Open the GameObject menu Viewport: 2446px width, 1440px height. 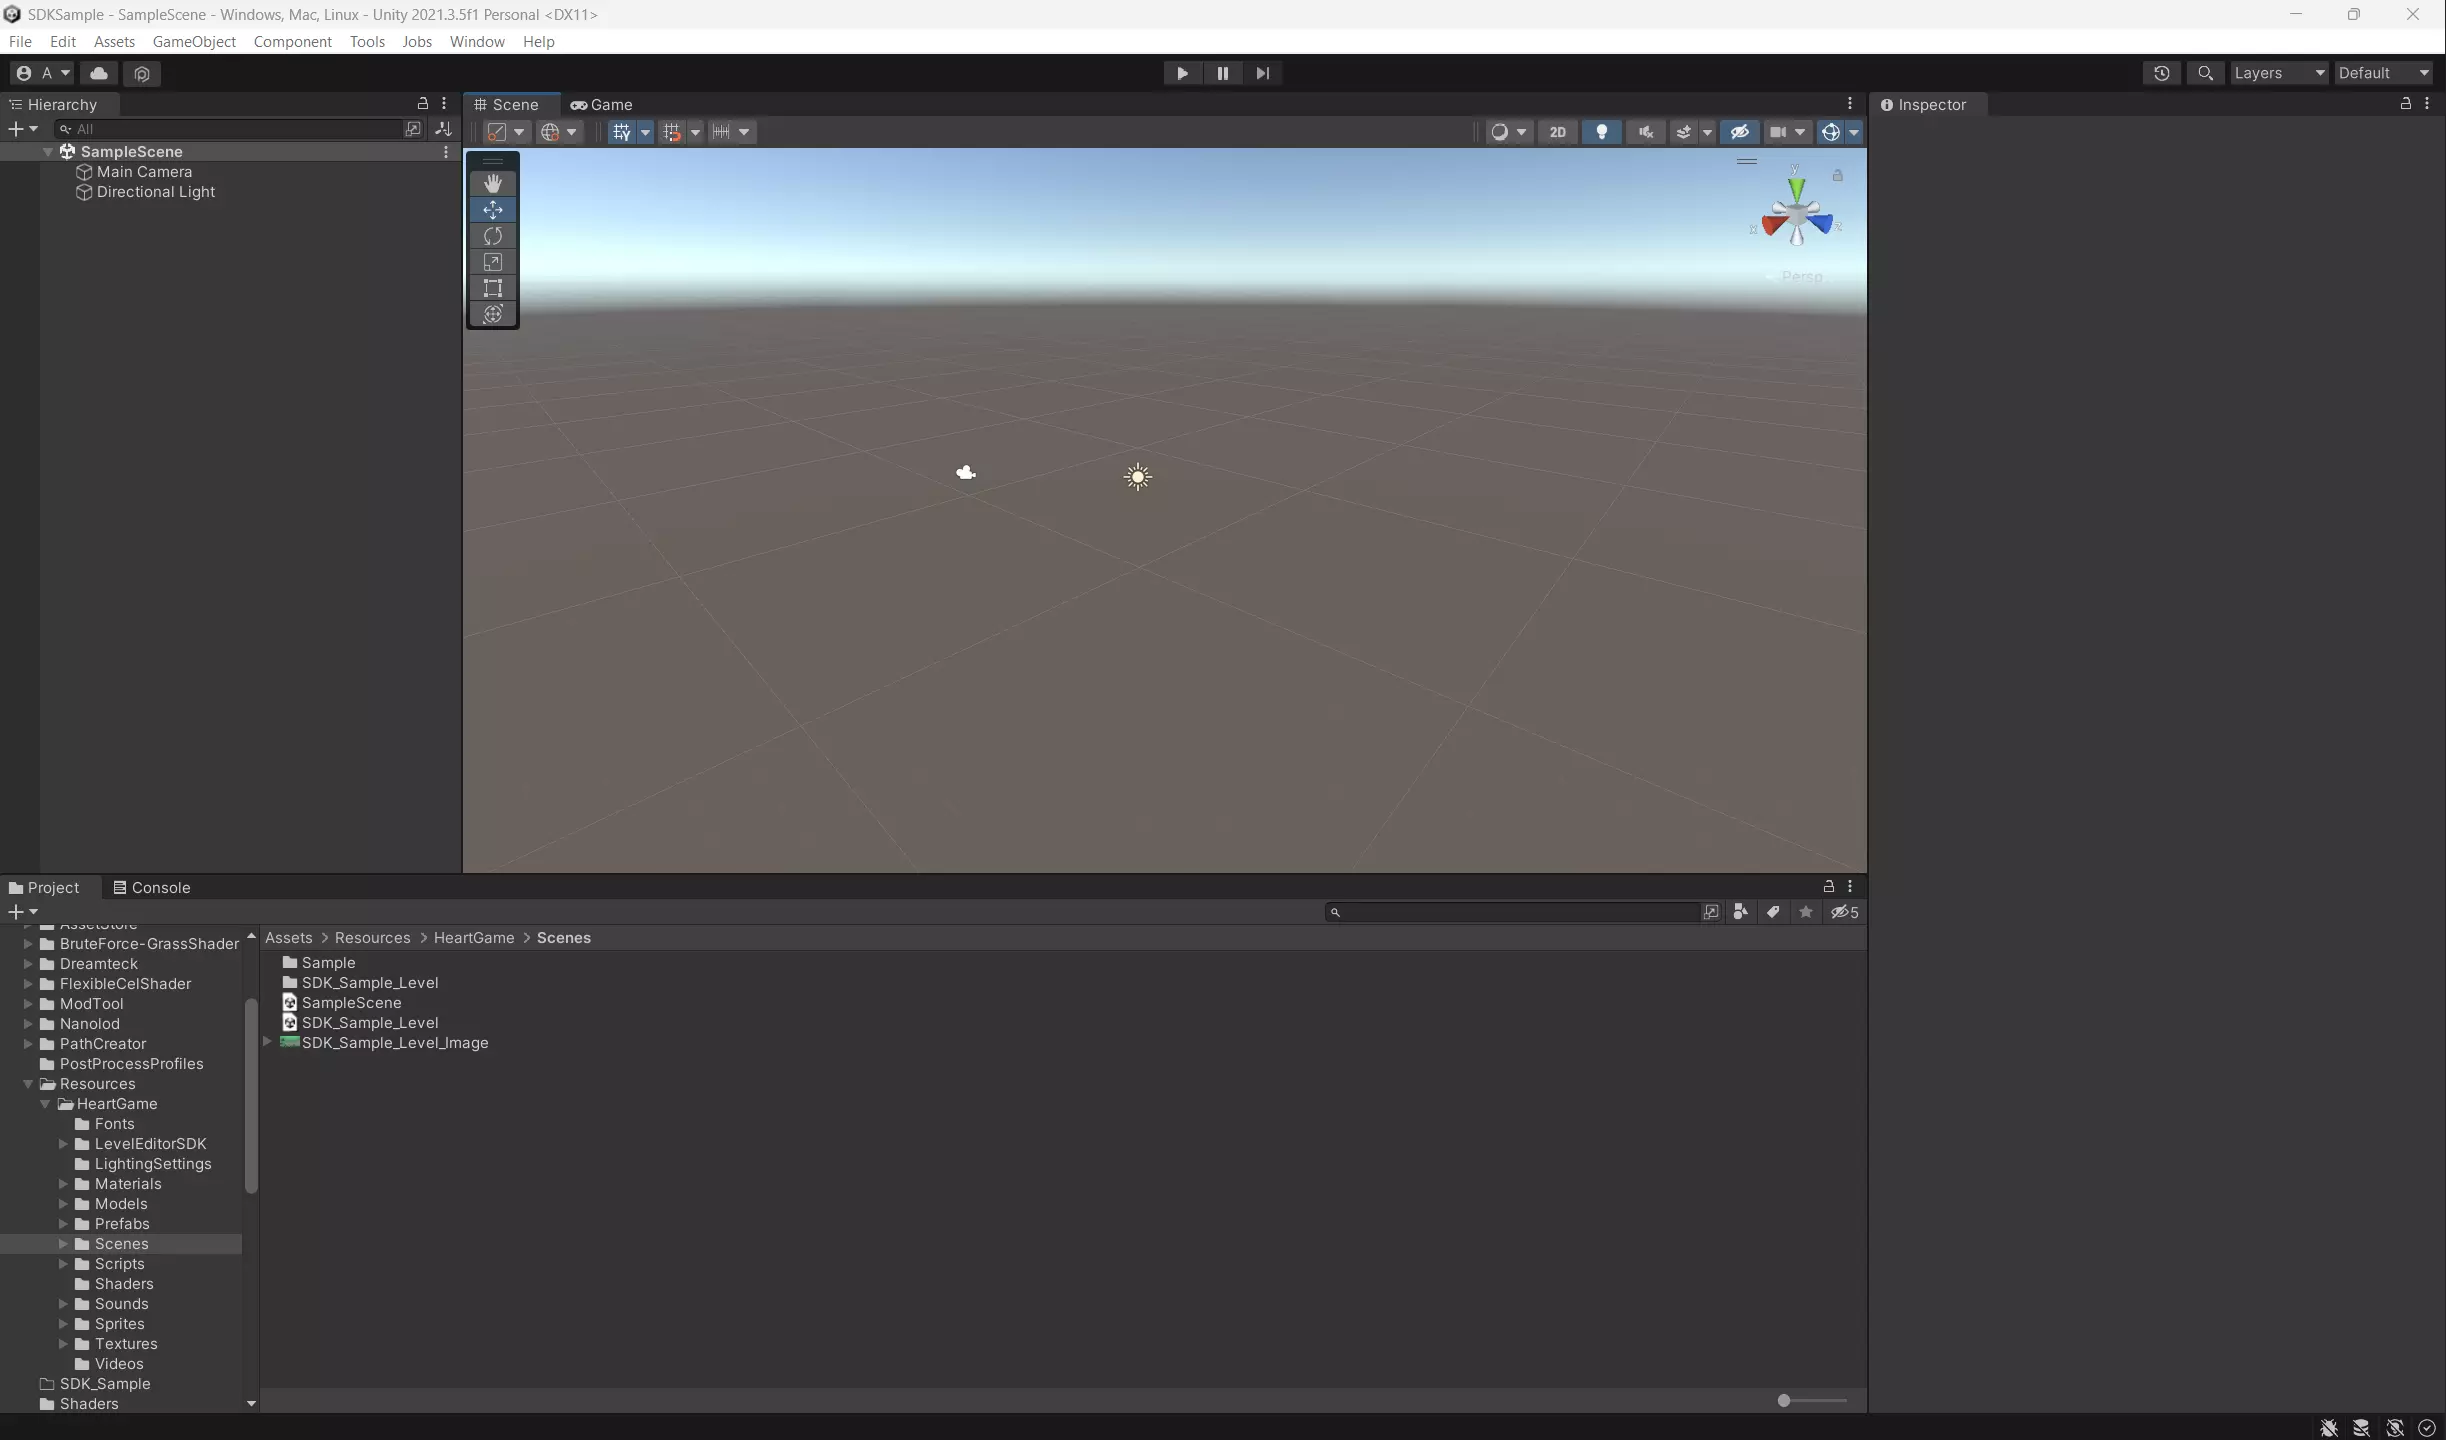[x=194, y=41]
